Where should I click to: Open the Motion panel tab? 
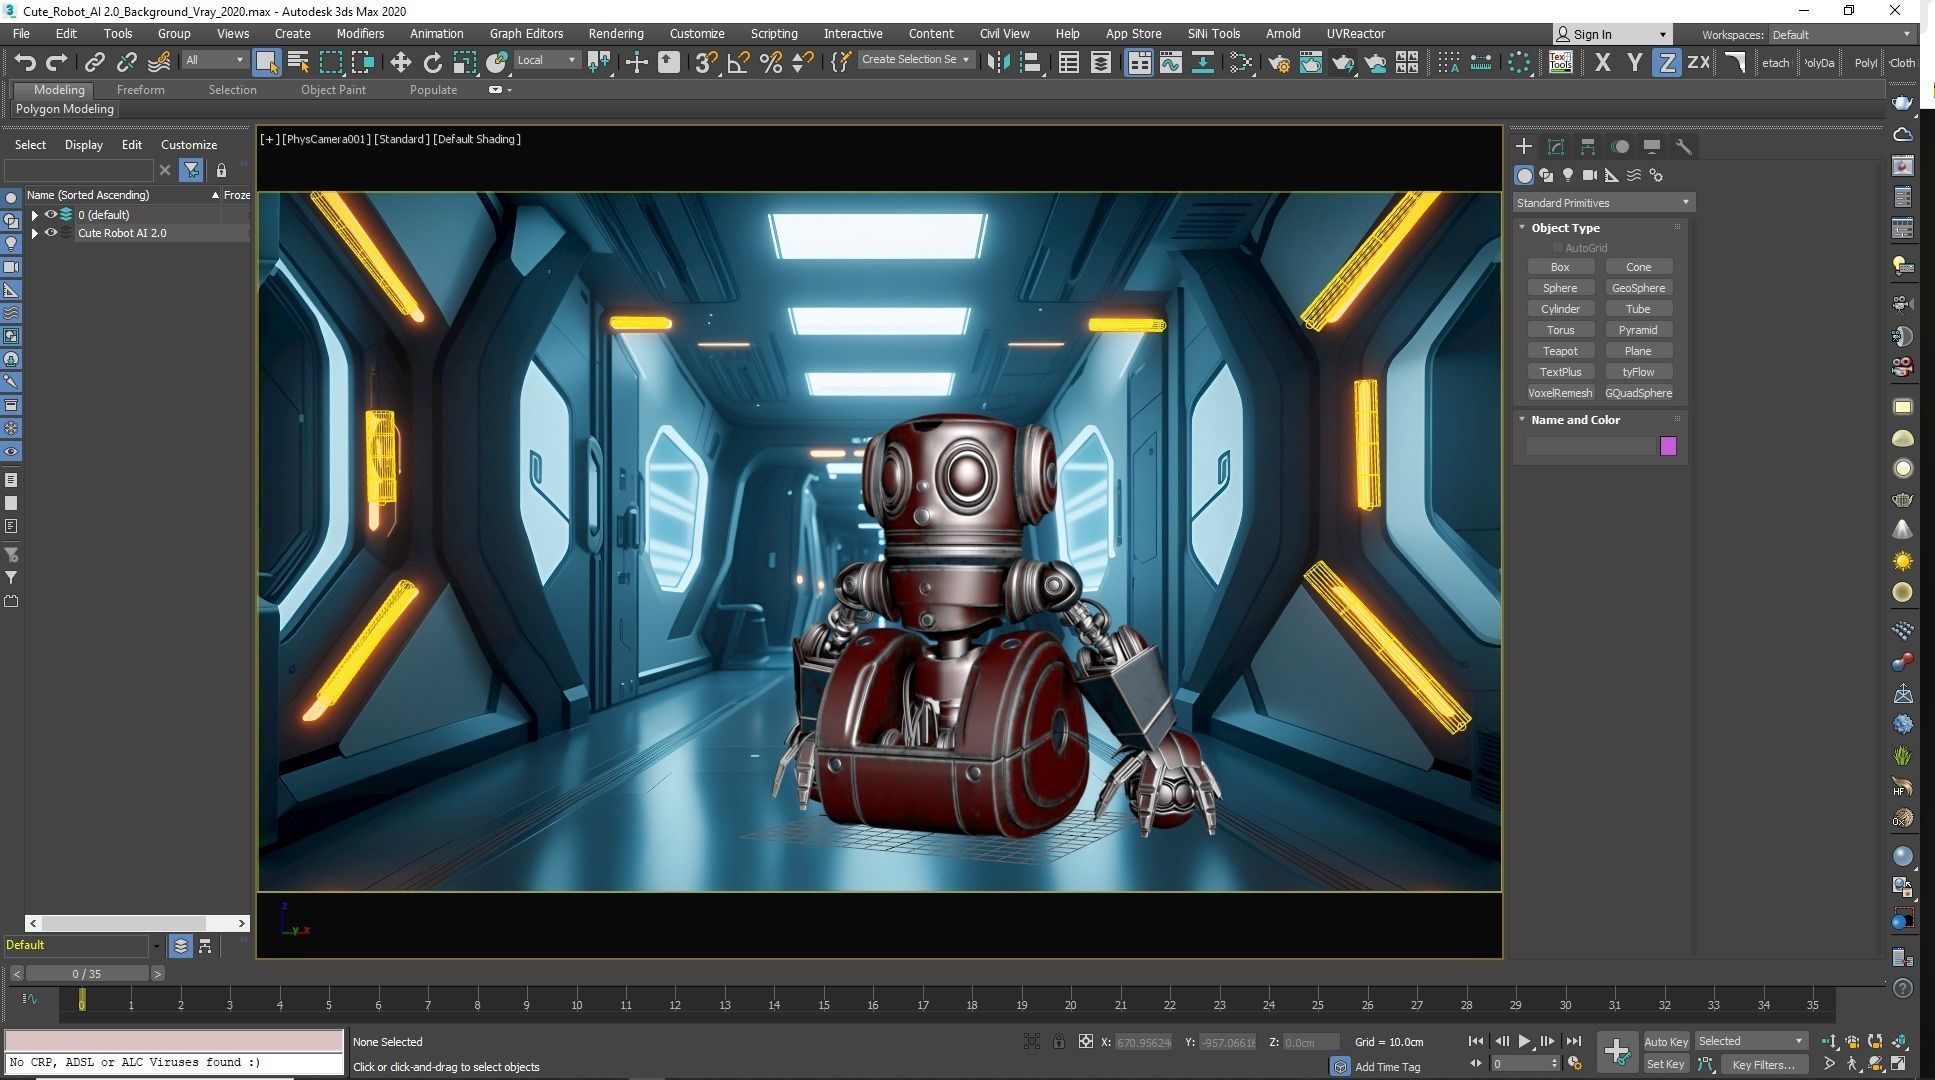click(1620, 147)
